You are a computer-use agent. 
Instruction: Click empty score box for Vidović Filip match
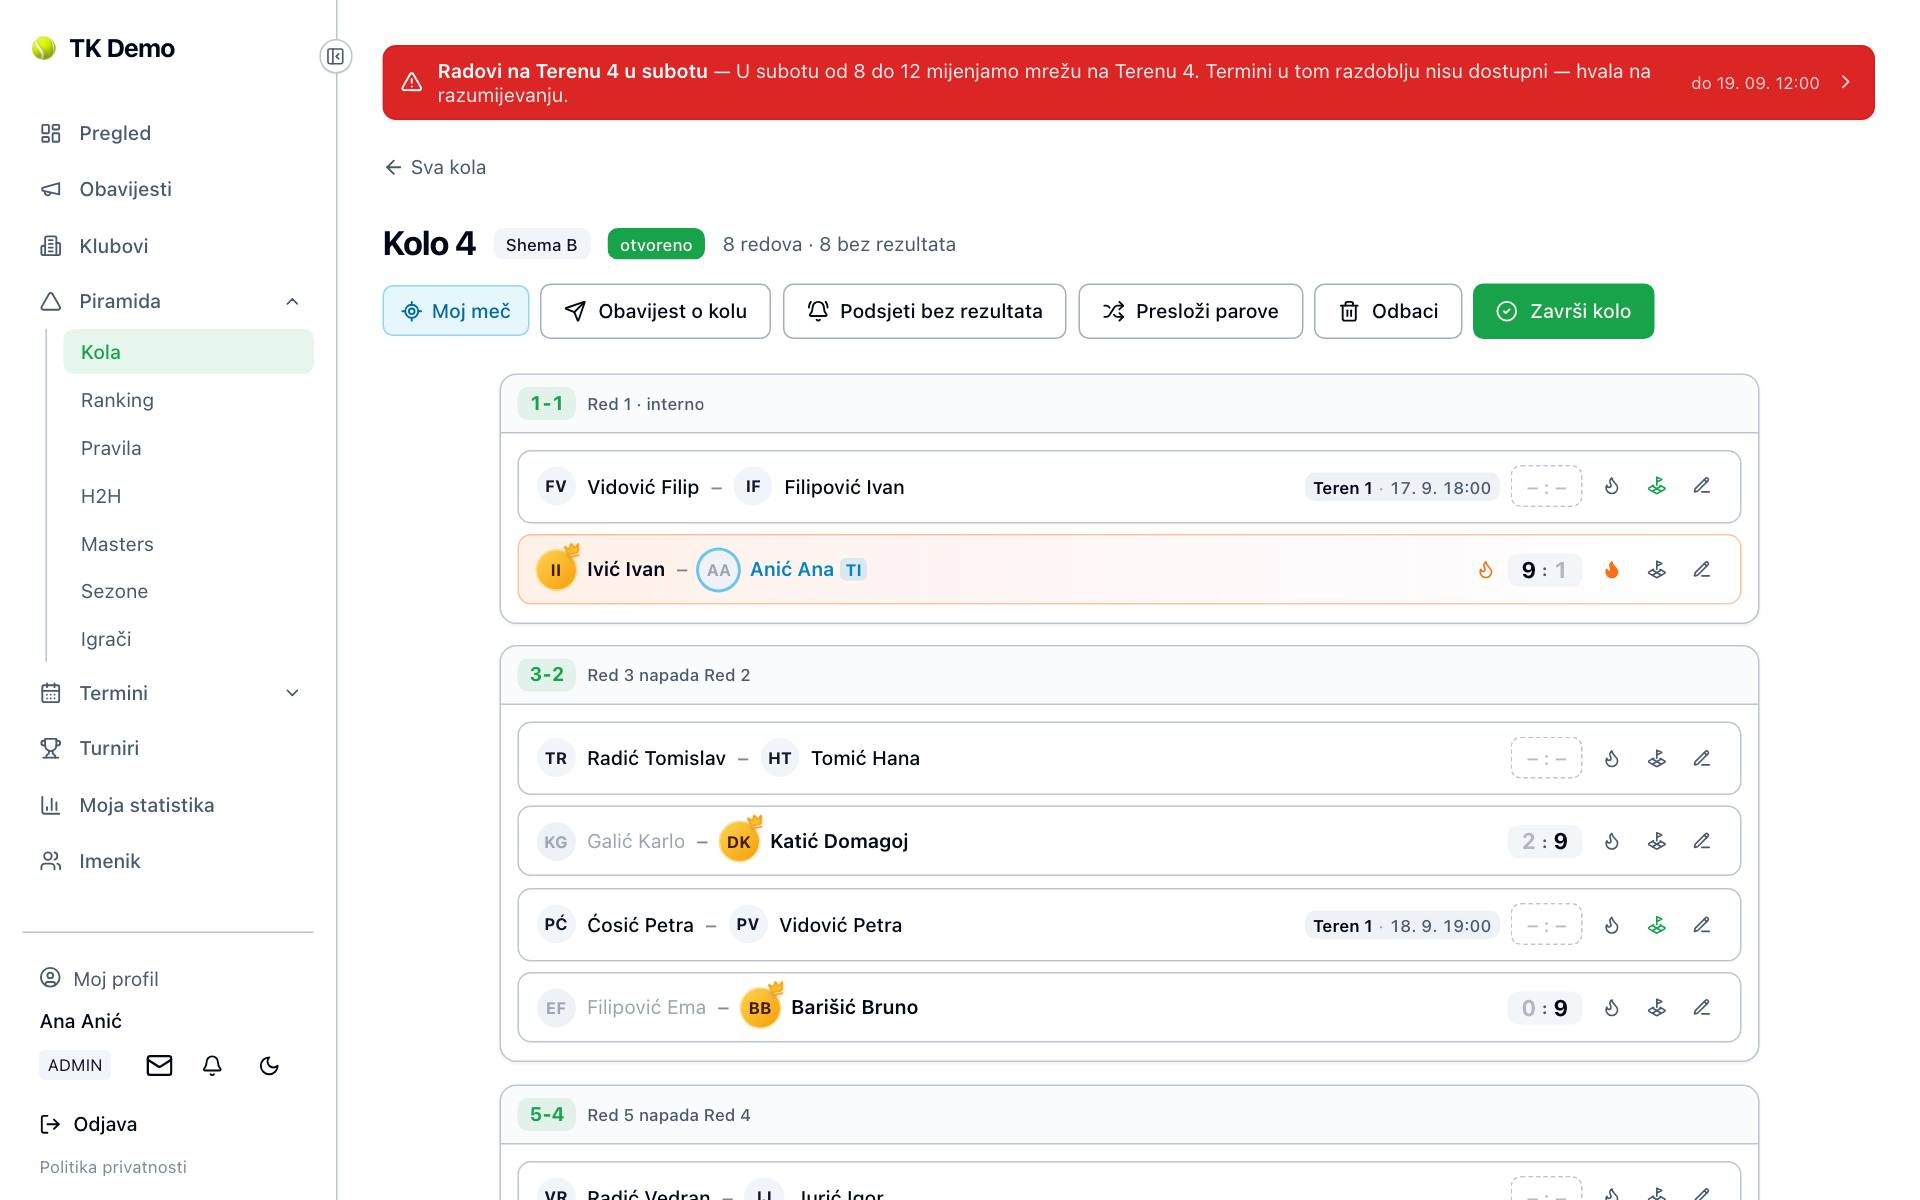pos(1546,487)
